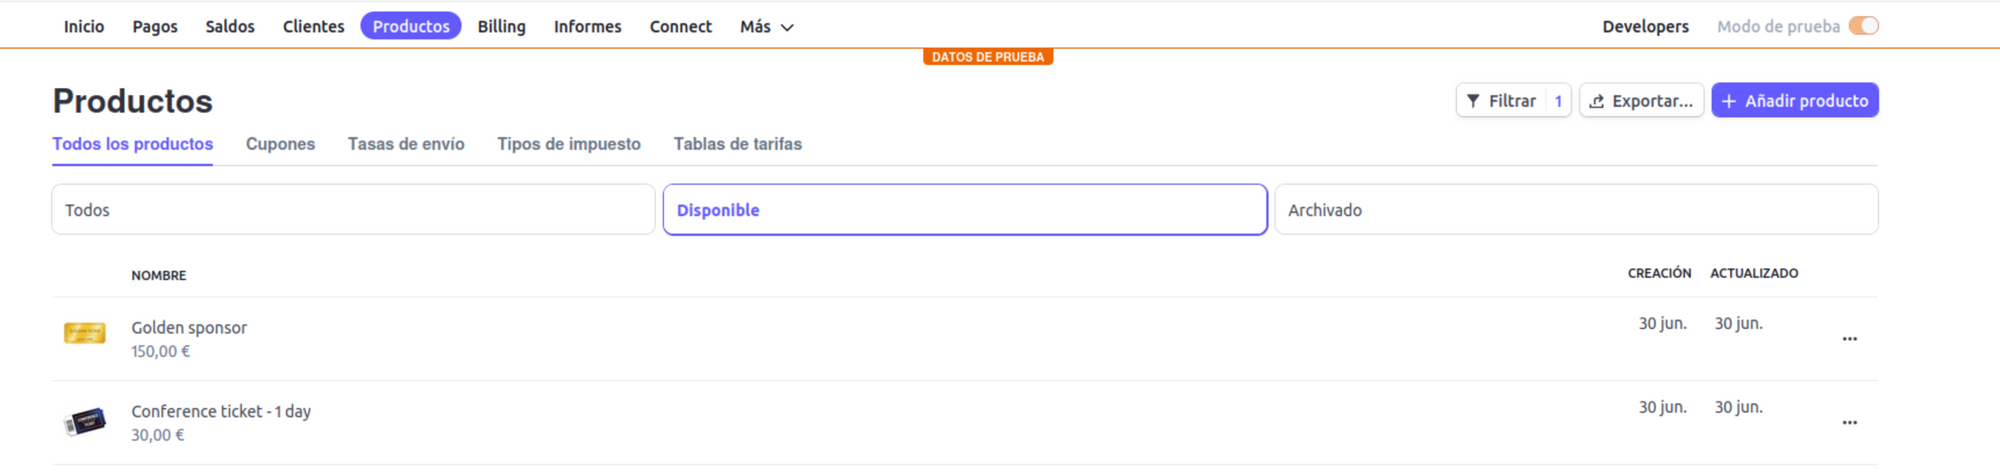Open Billing in top navigation
Image resolution: width=2000 pixels, height=473 pixels.
coord(501,27)
